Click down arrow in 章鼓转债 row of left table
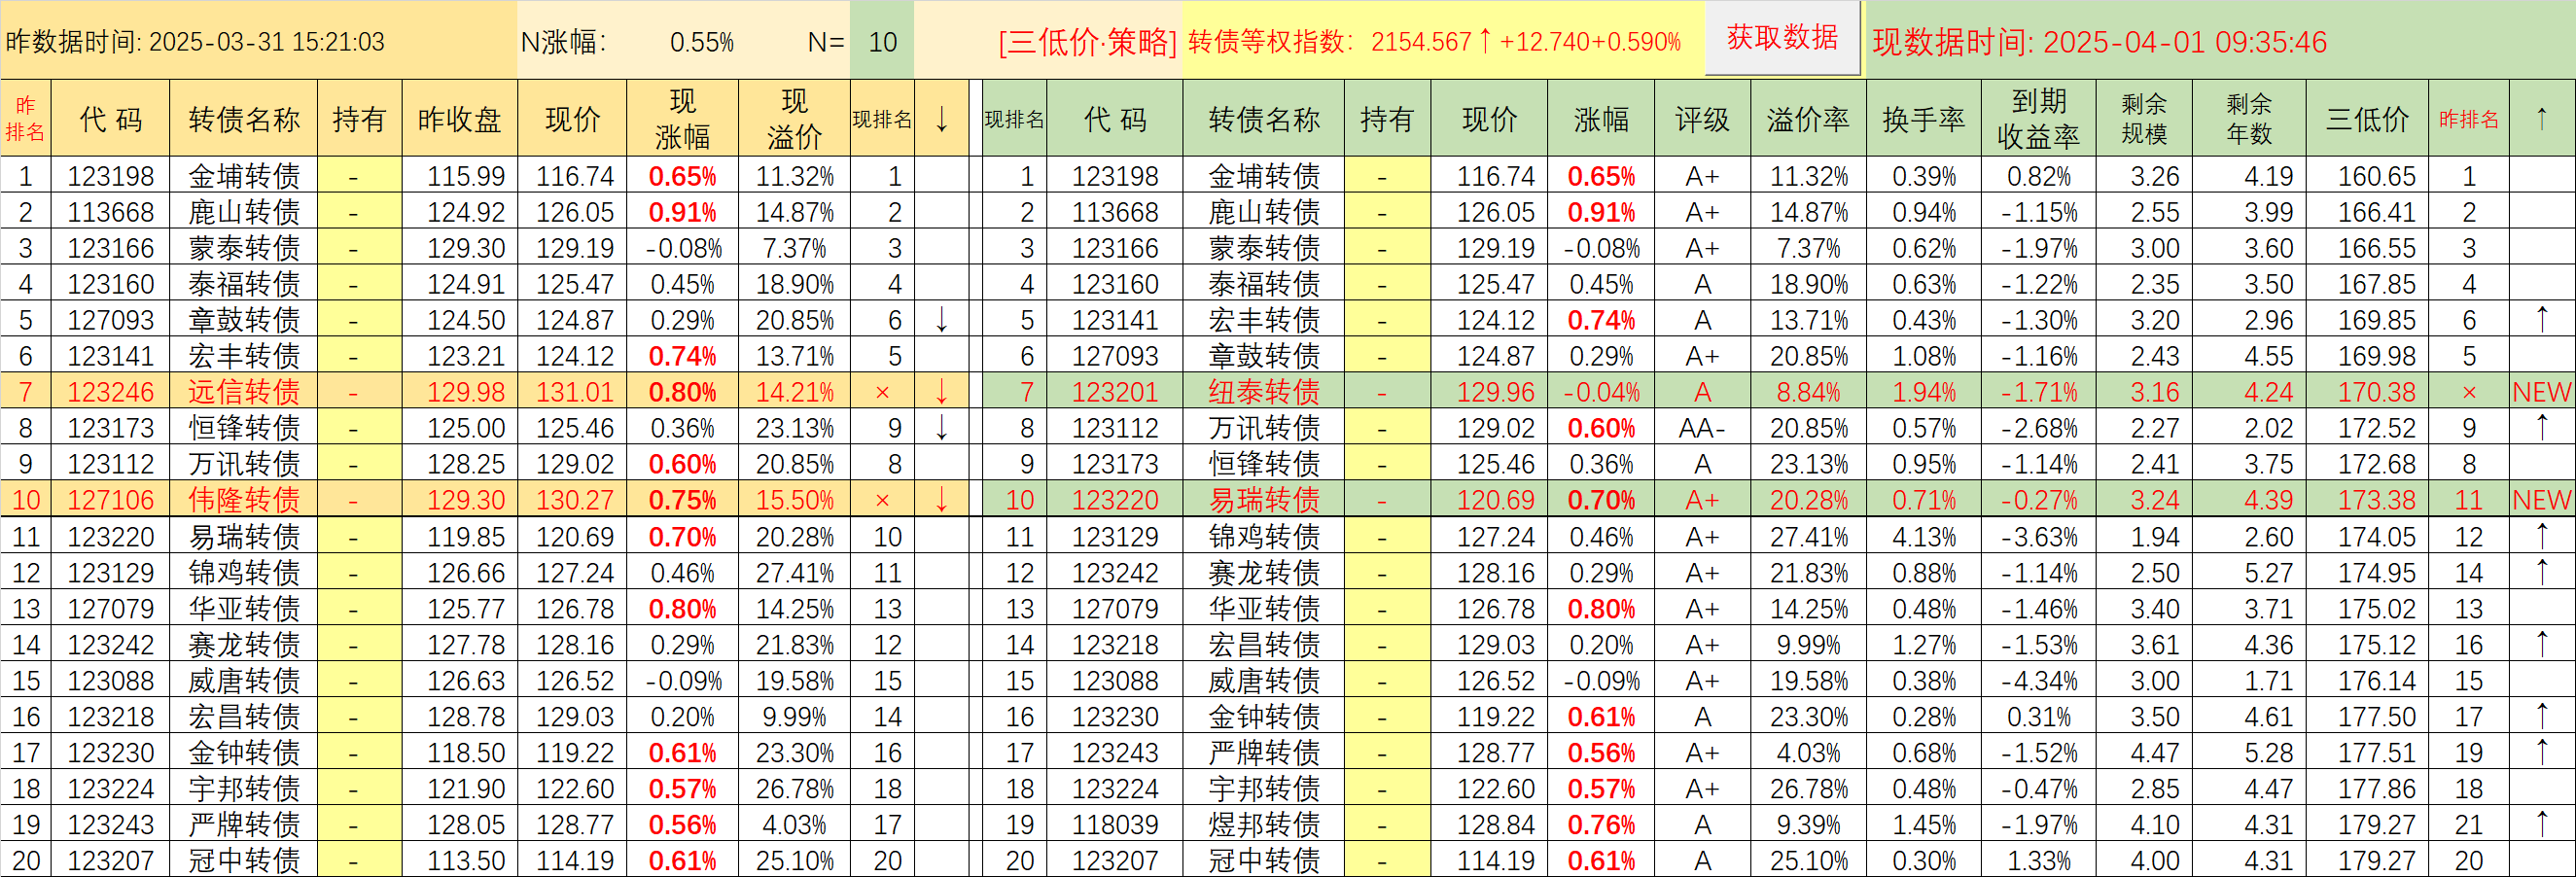Viewport: 2576px width, 877px height. (x=941, y=320)
